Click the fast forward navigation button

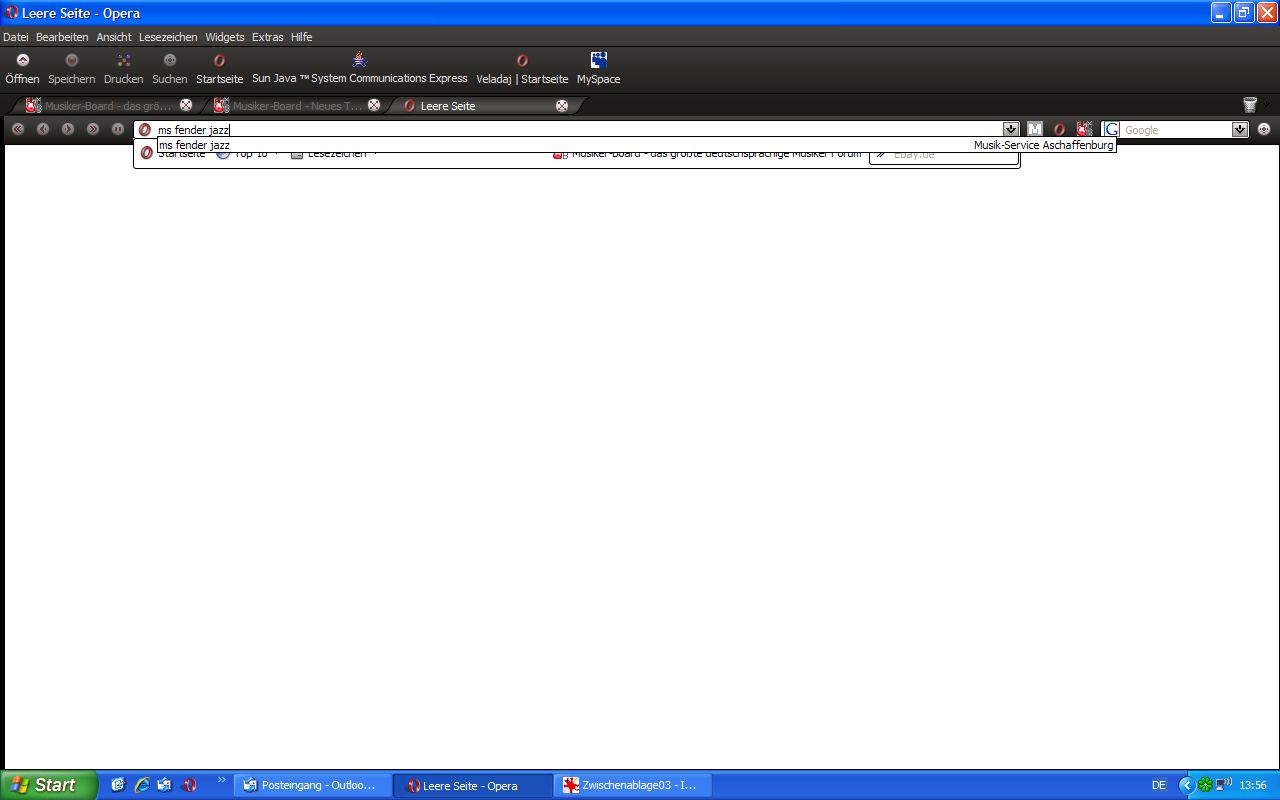[x=93, y=129]
